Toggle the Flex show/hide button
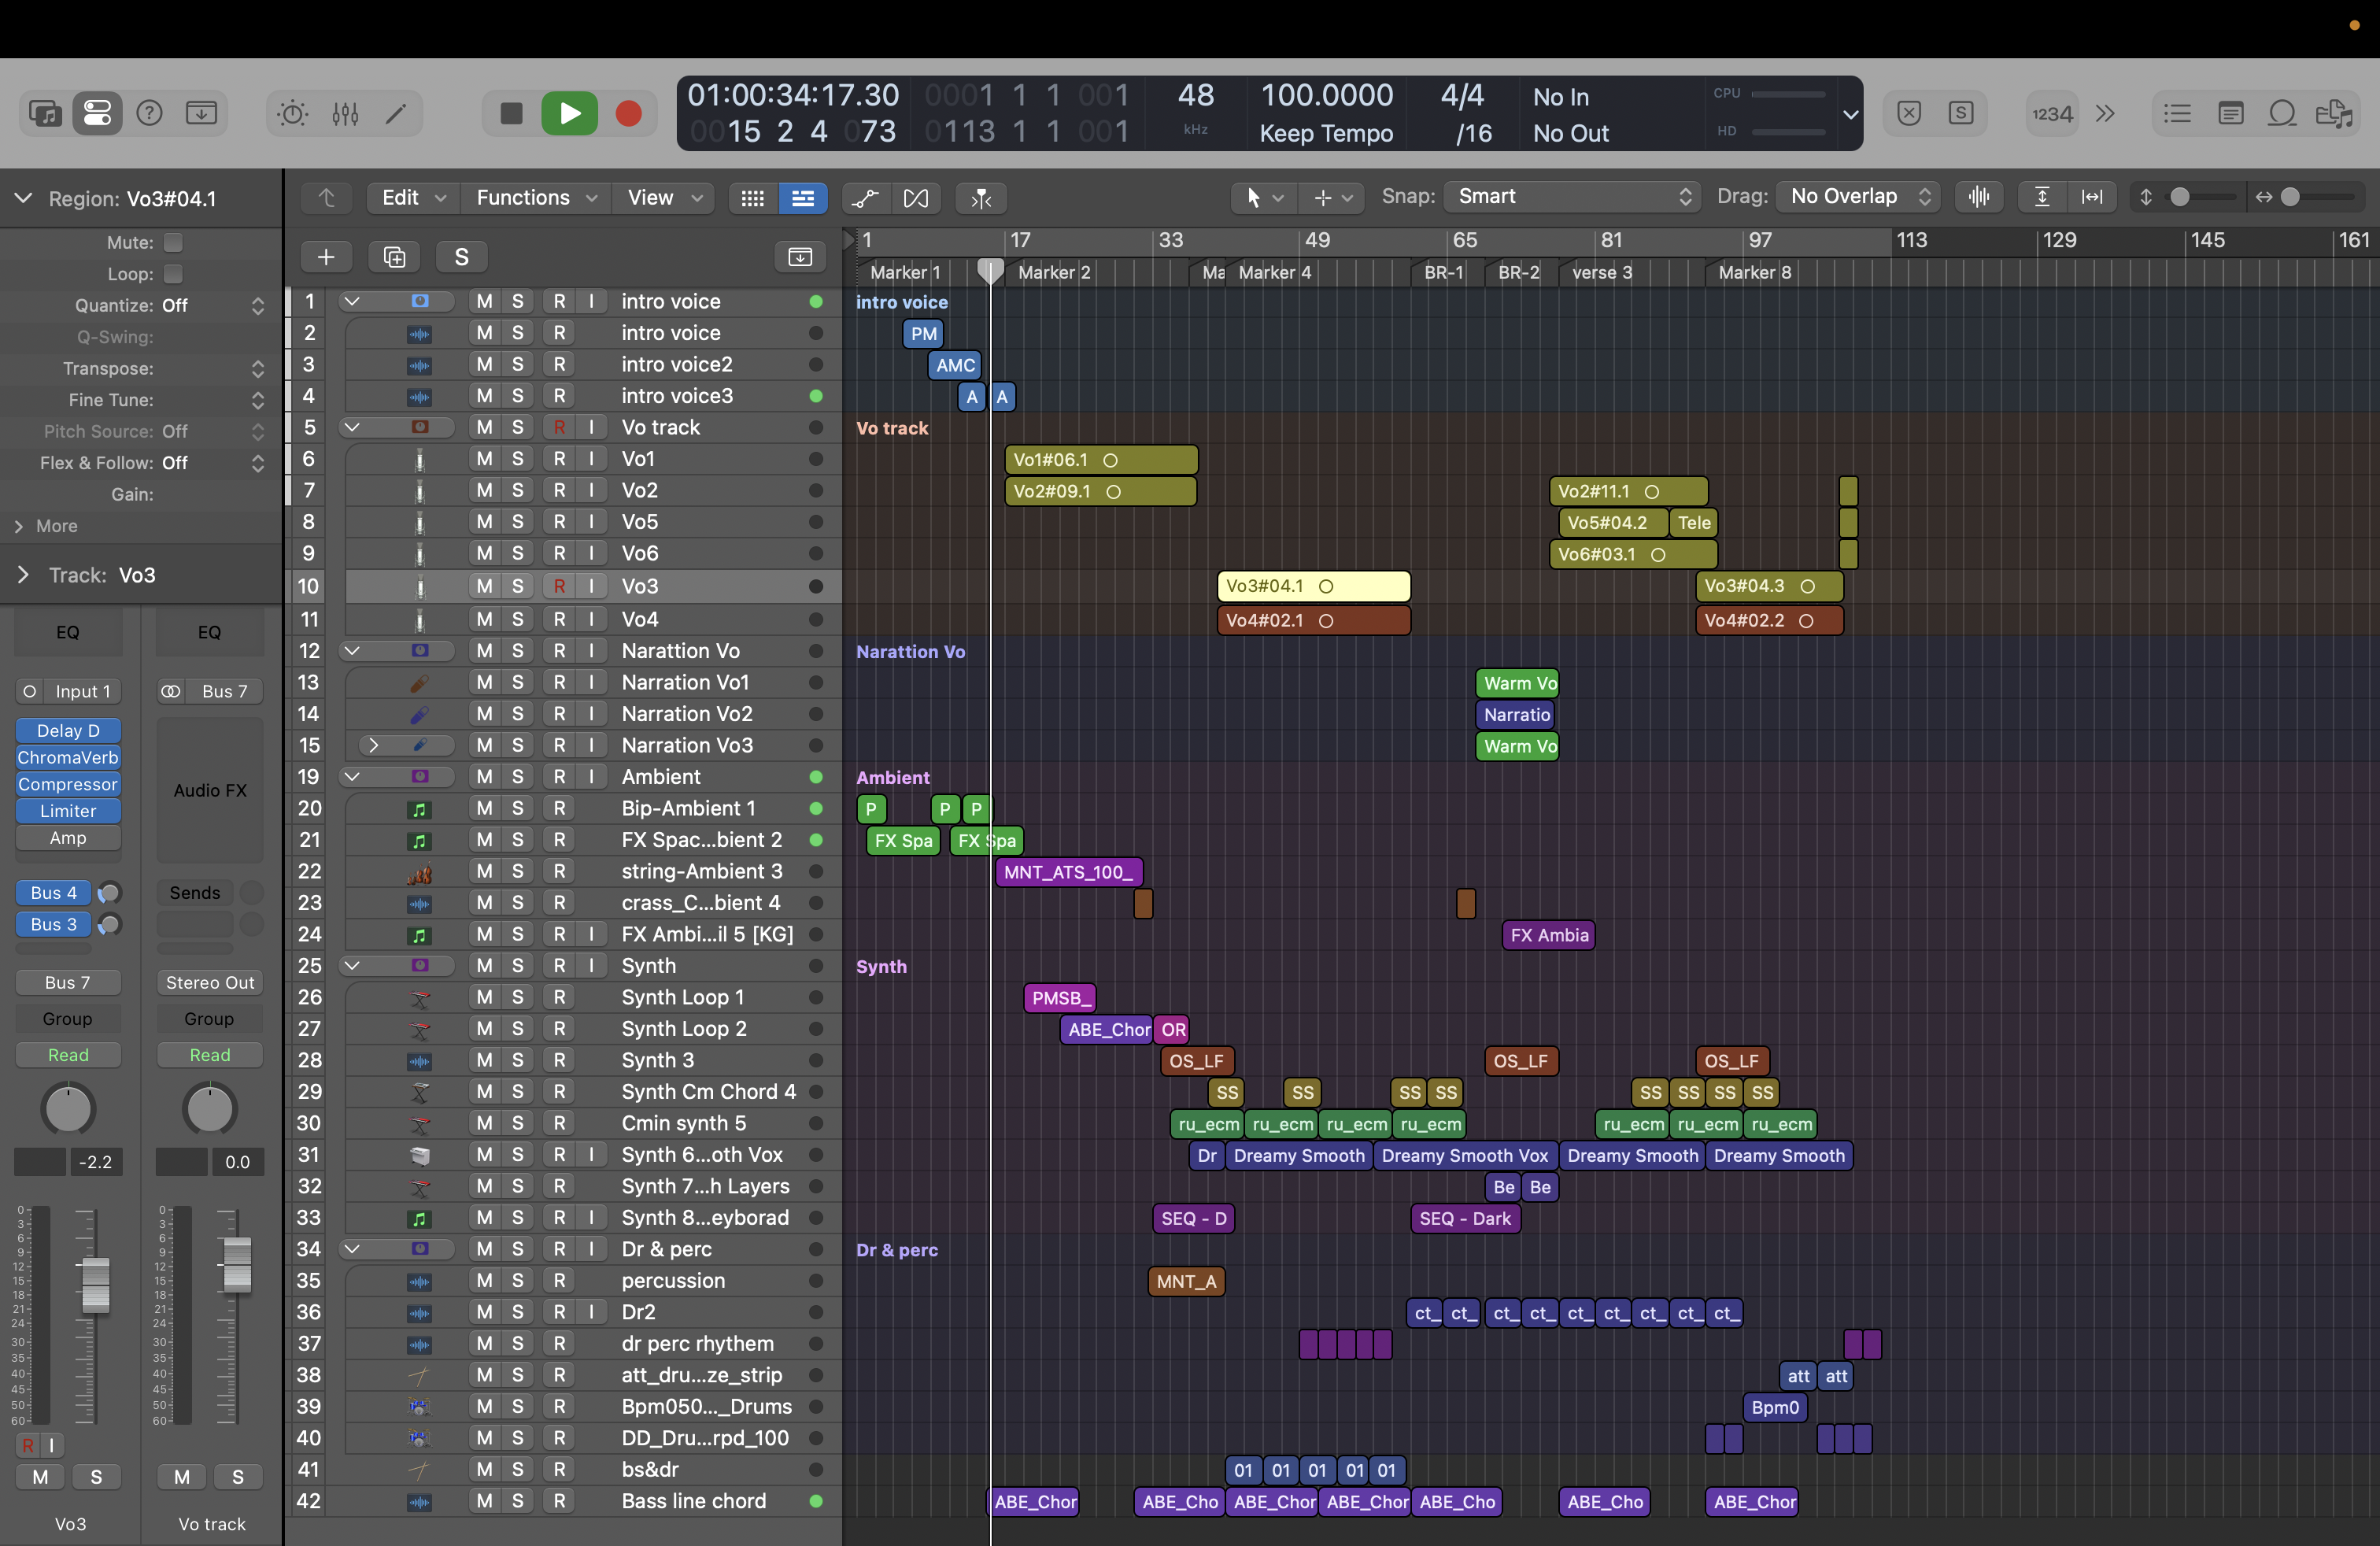Screen dimensions: 2380x1546 click(x=915, y=198)
